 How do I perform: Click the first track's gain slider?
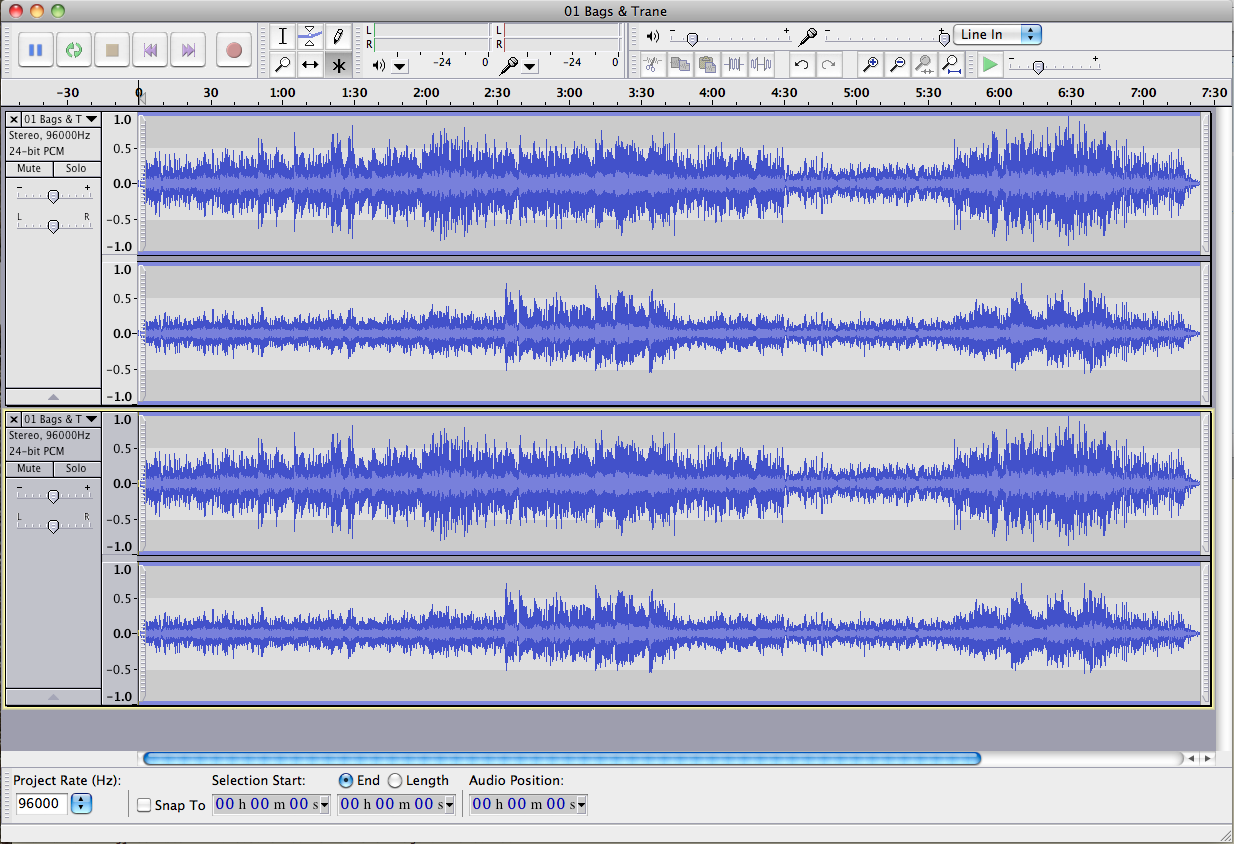[53, 196]
